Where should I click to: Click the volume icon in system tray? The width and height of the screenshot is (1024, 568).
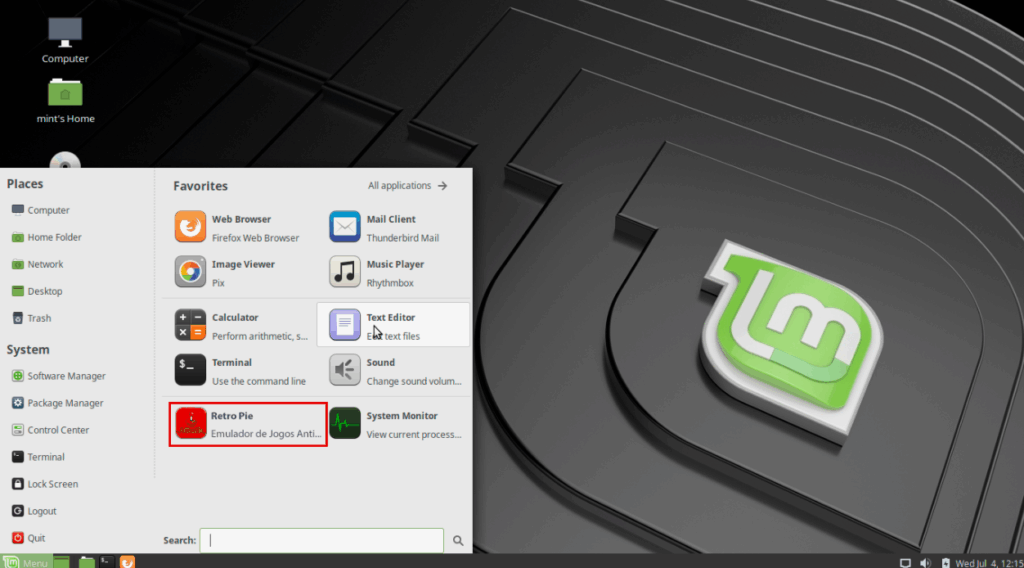point(925,563)
